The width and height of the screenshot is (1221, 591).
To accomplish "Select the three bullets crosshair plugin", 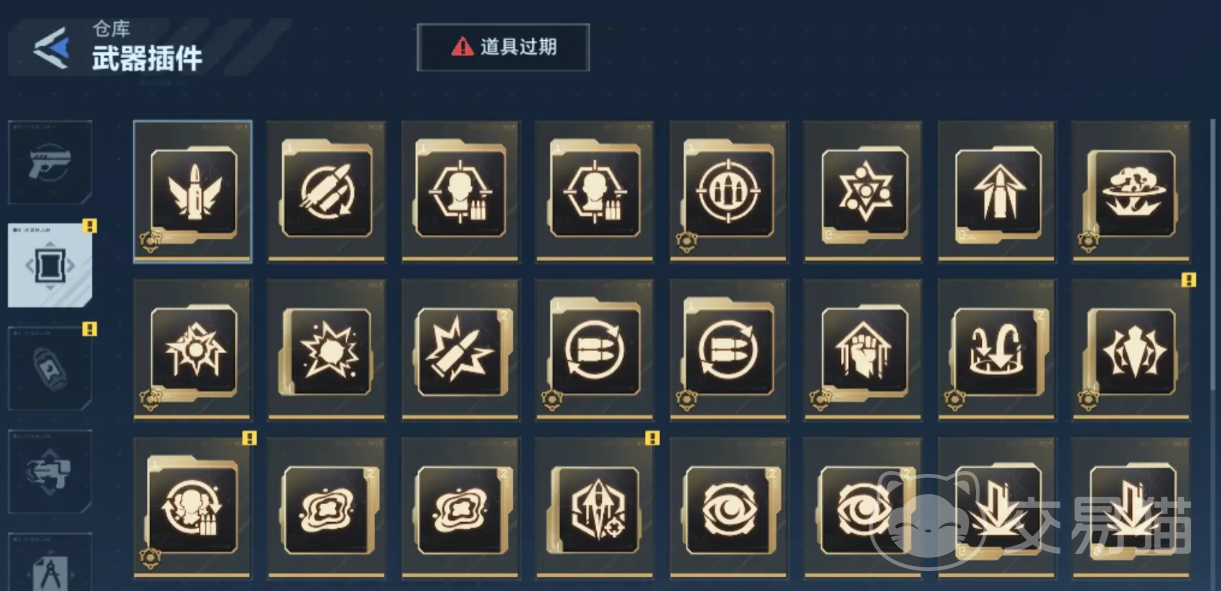I will coord(729,192).
